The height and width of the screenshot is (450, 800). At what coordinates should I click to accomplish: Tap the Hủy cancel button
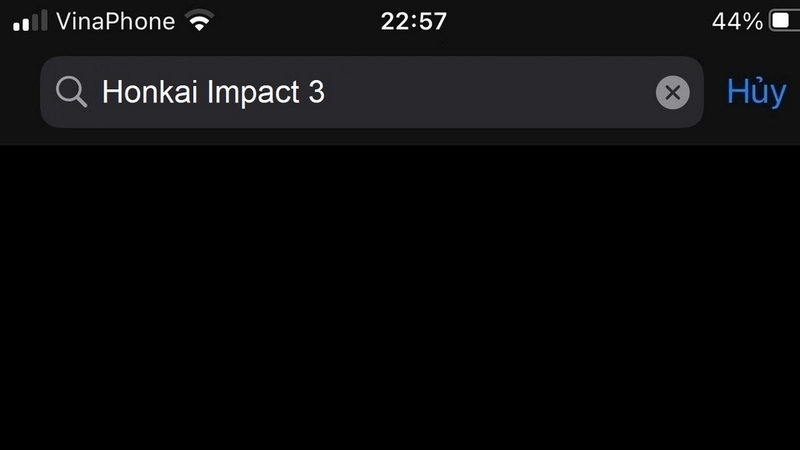tap(756, 92)
